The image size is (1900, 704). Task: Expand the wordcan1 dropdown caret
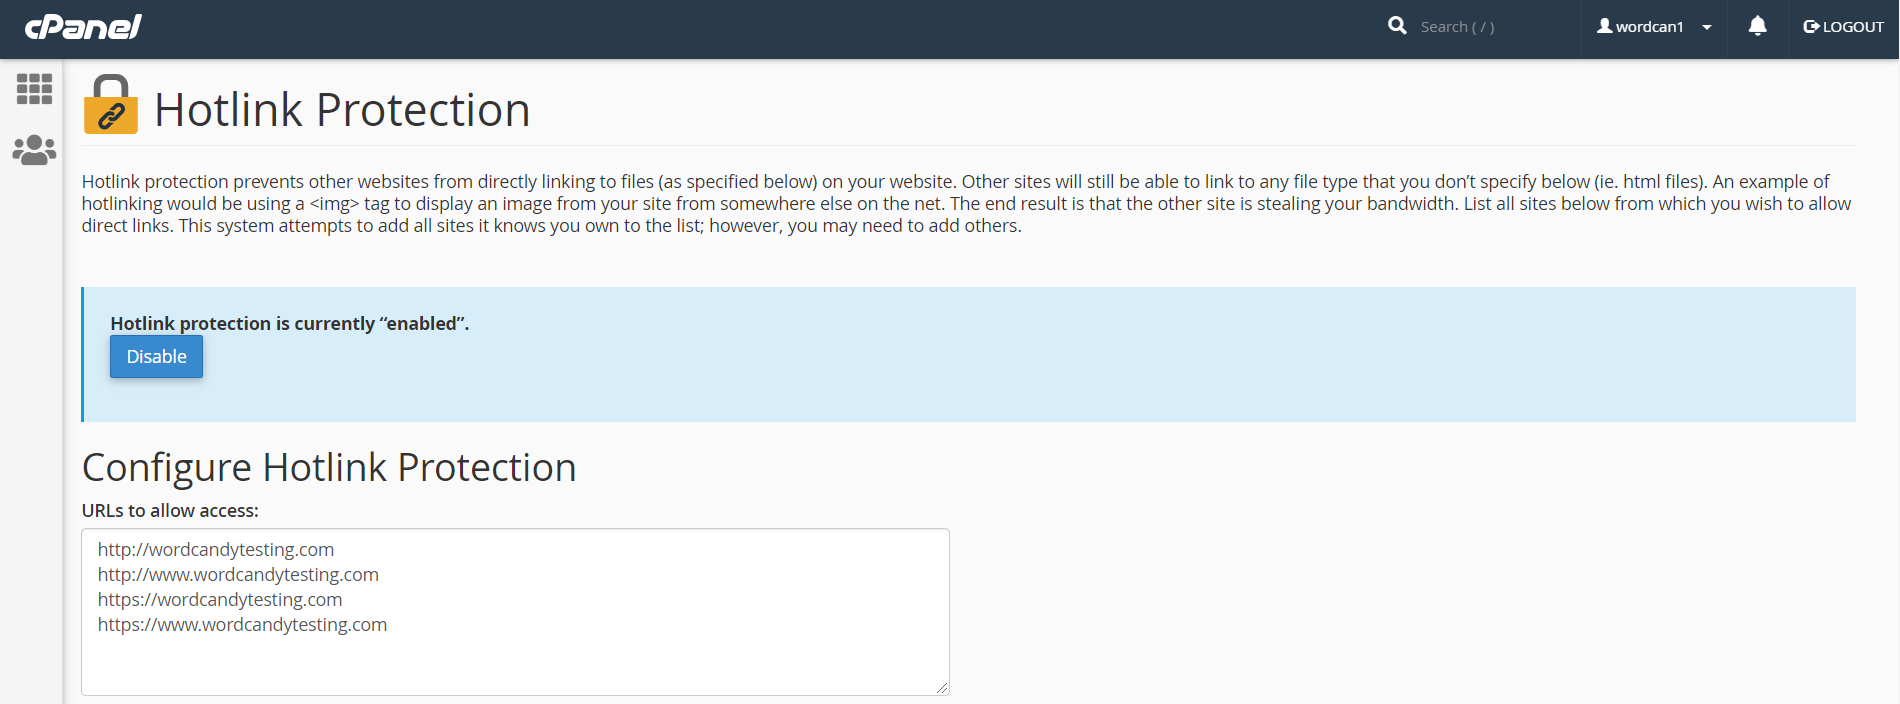1707,27
